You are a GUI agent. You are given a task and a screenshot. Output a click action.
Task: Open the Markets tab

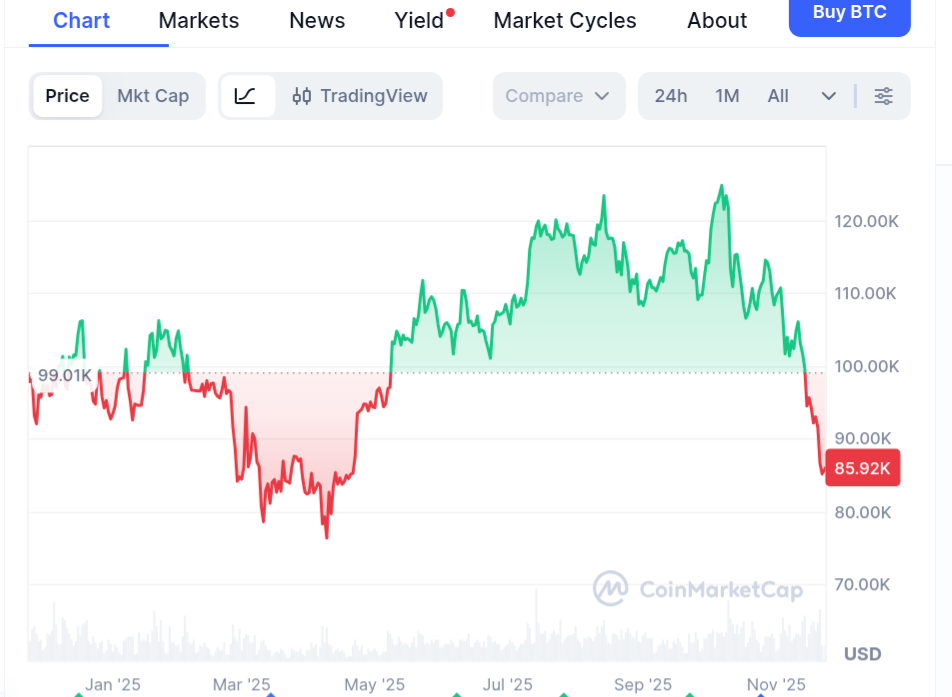[199, 21]
